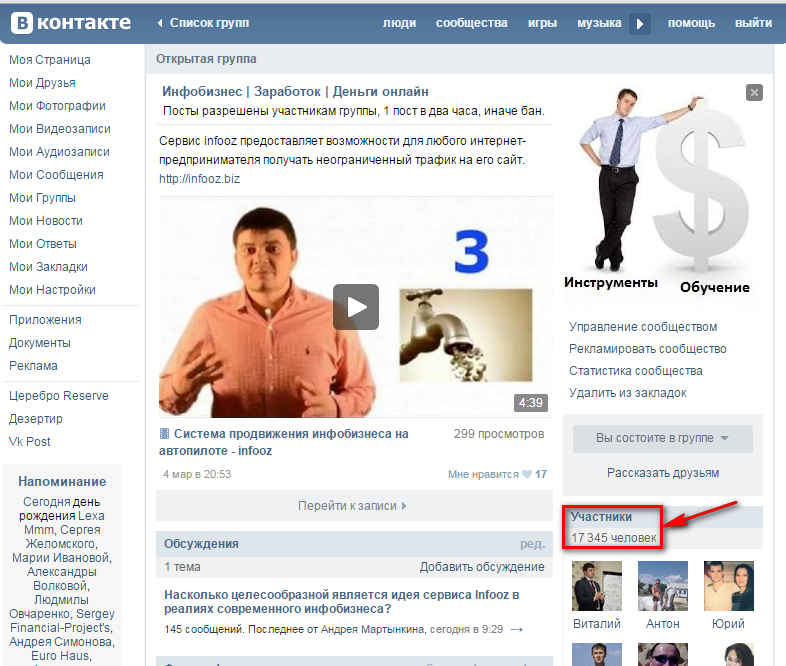The image size is (786, 666).
Task: Click Управление сообществом
Action: tap(643, 327)
